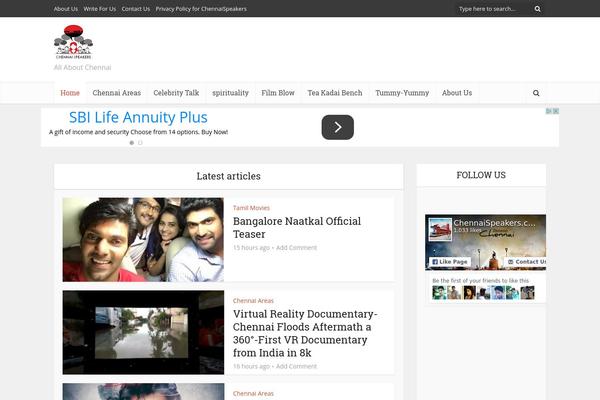Open the search icon in the navigation menu

[x=536, y=93]
